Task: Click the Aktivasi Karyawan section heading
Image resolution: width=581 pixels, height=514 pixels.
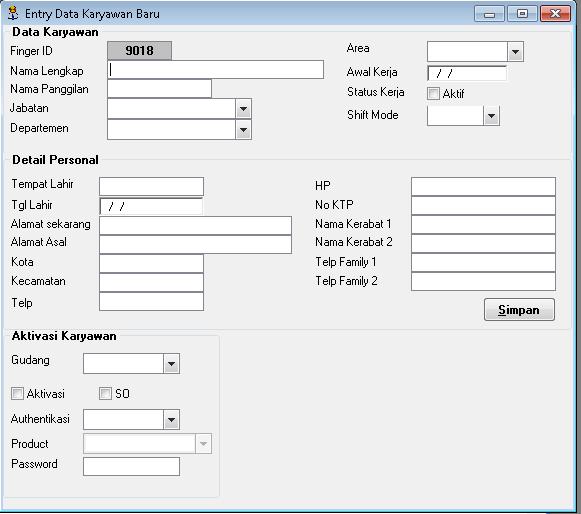Action: [x=64, y=336]
